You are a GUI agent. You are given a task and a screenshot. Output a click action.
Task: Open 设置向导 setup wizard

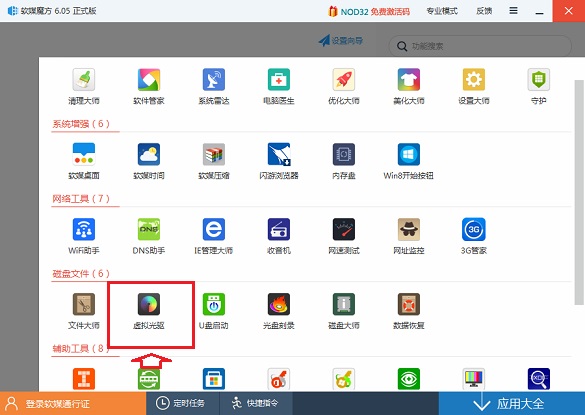341,40
